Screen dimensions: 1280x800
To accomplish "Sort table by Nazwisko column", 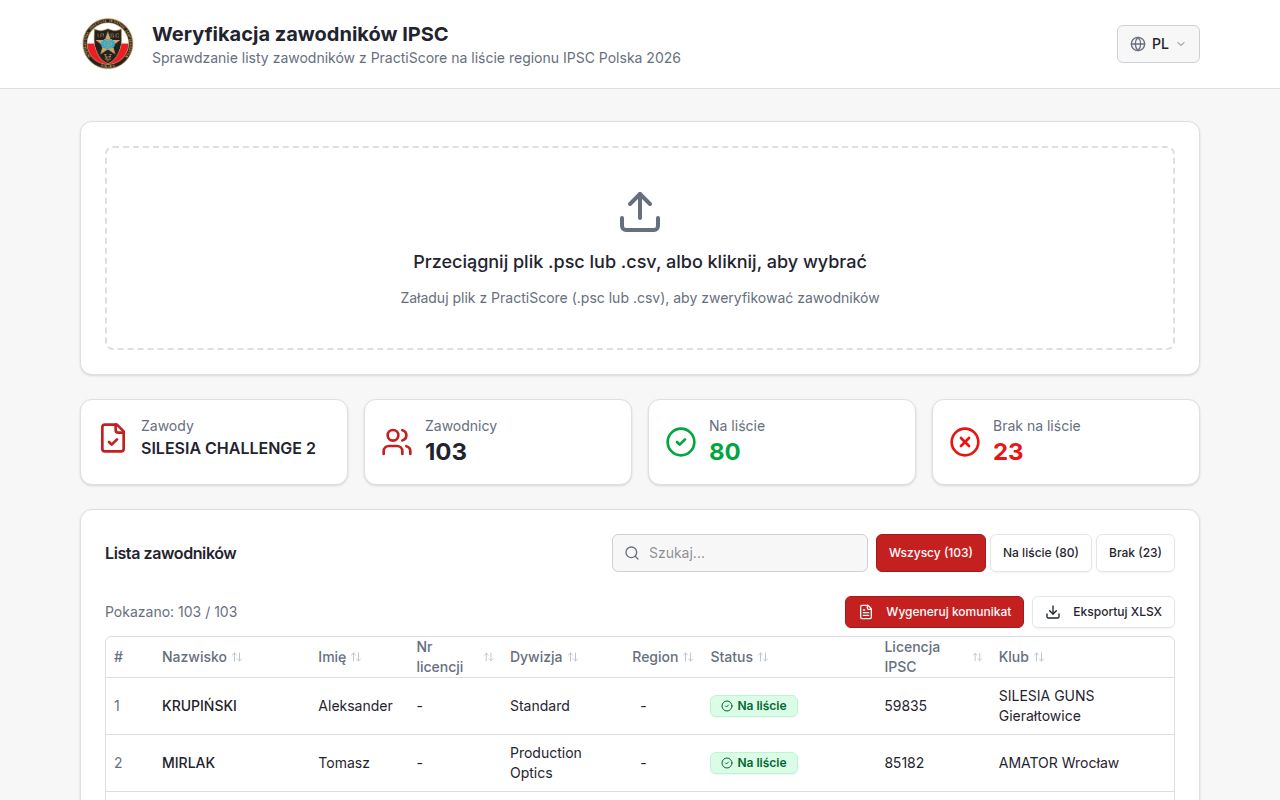I will point(202,657).
